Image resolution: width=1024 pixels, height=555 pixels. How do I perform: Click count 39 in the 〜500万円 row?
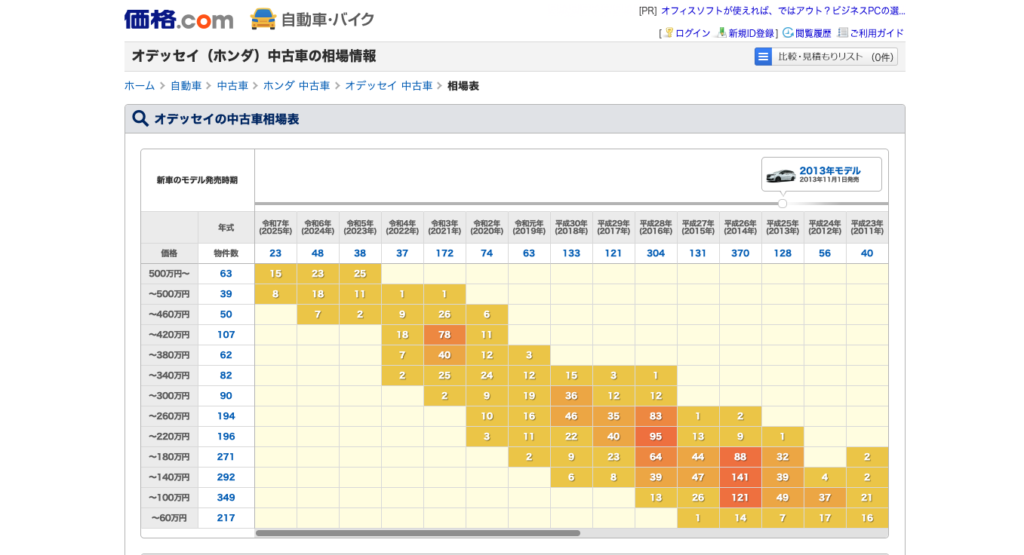(x=226, y=294)
